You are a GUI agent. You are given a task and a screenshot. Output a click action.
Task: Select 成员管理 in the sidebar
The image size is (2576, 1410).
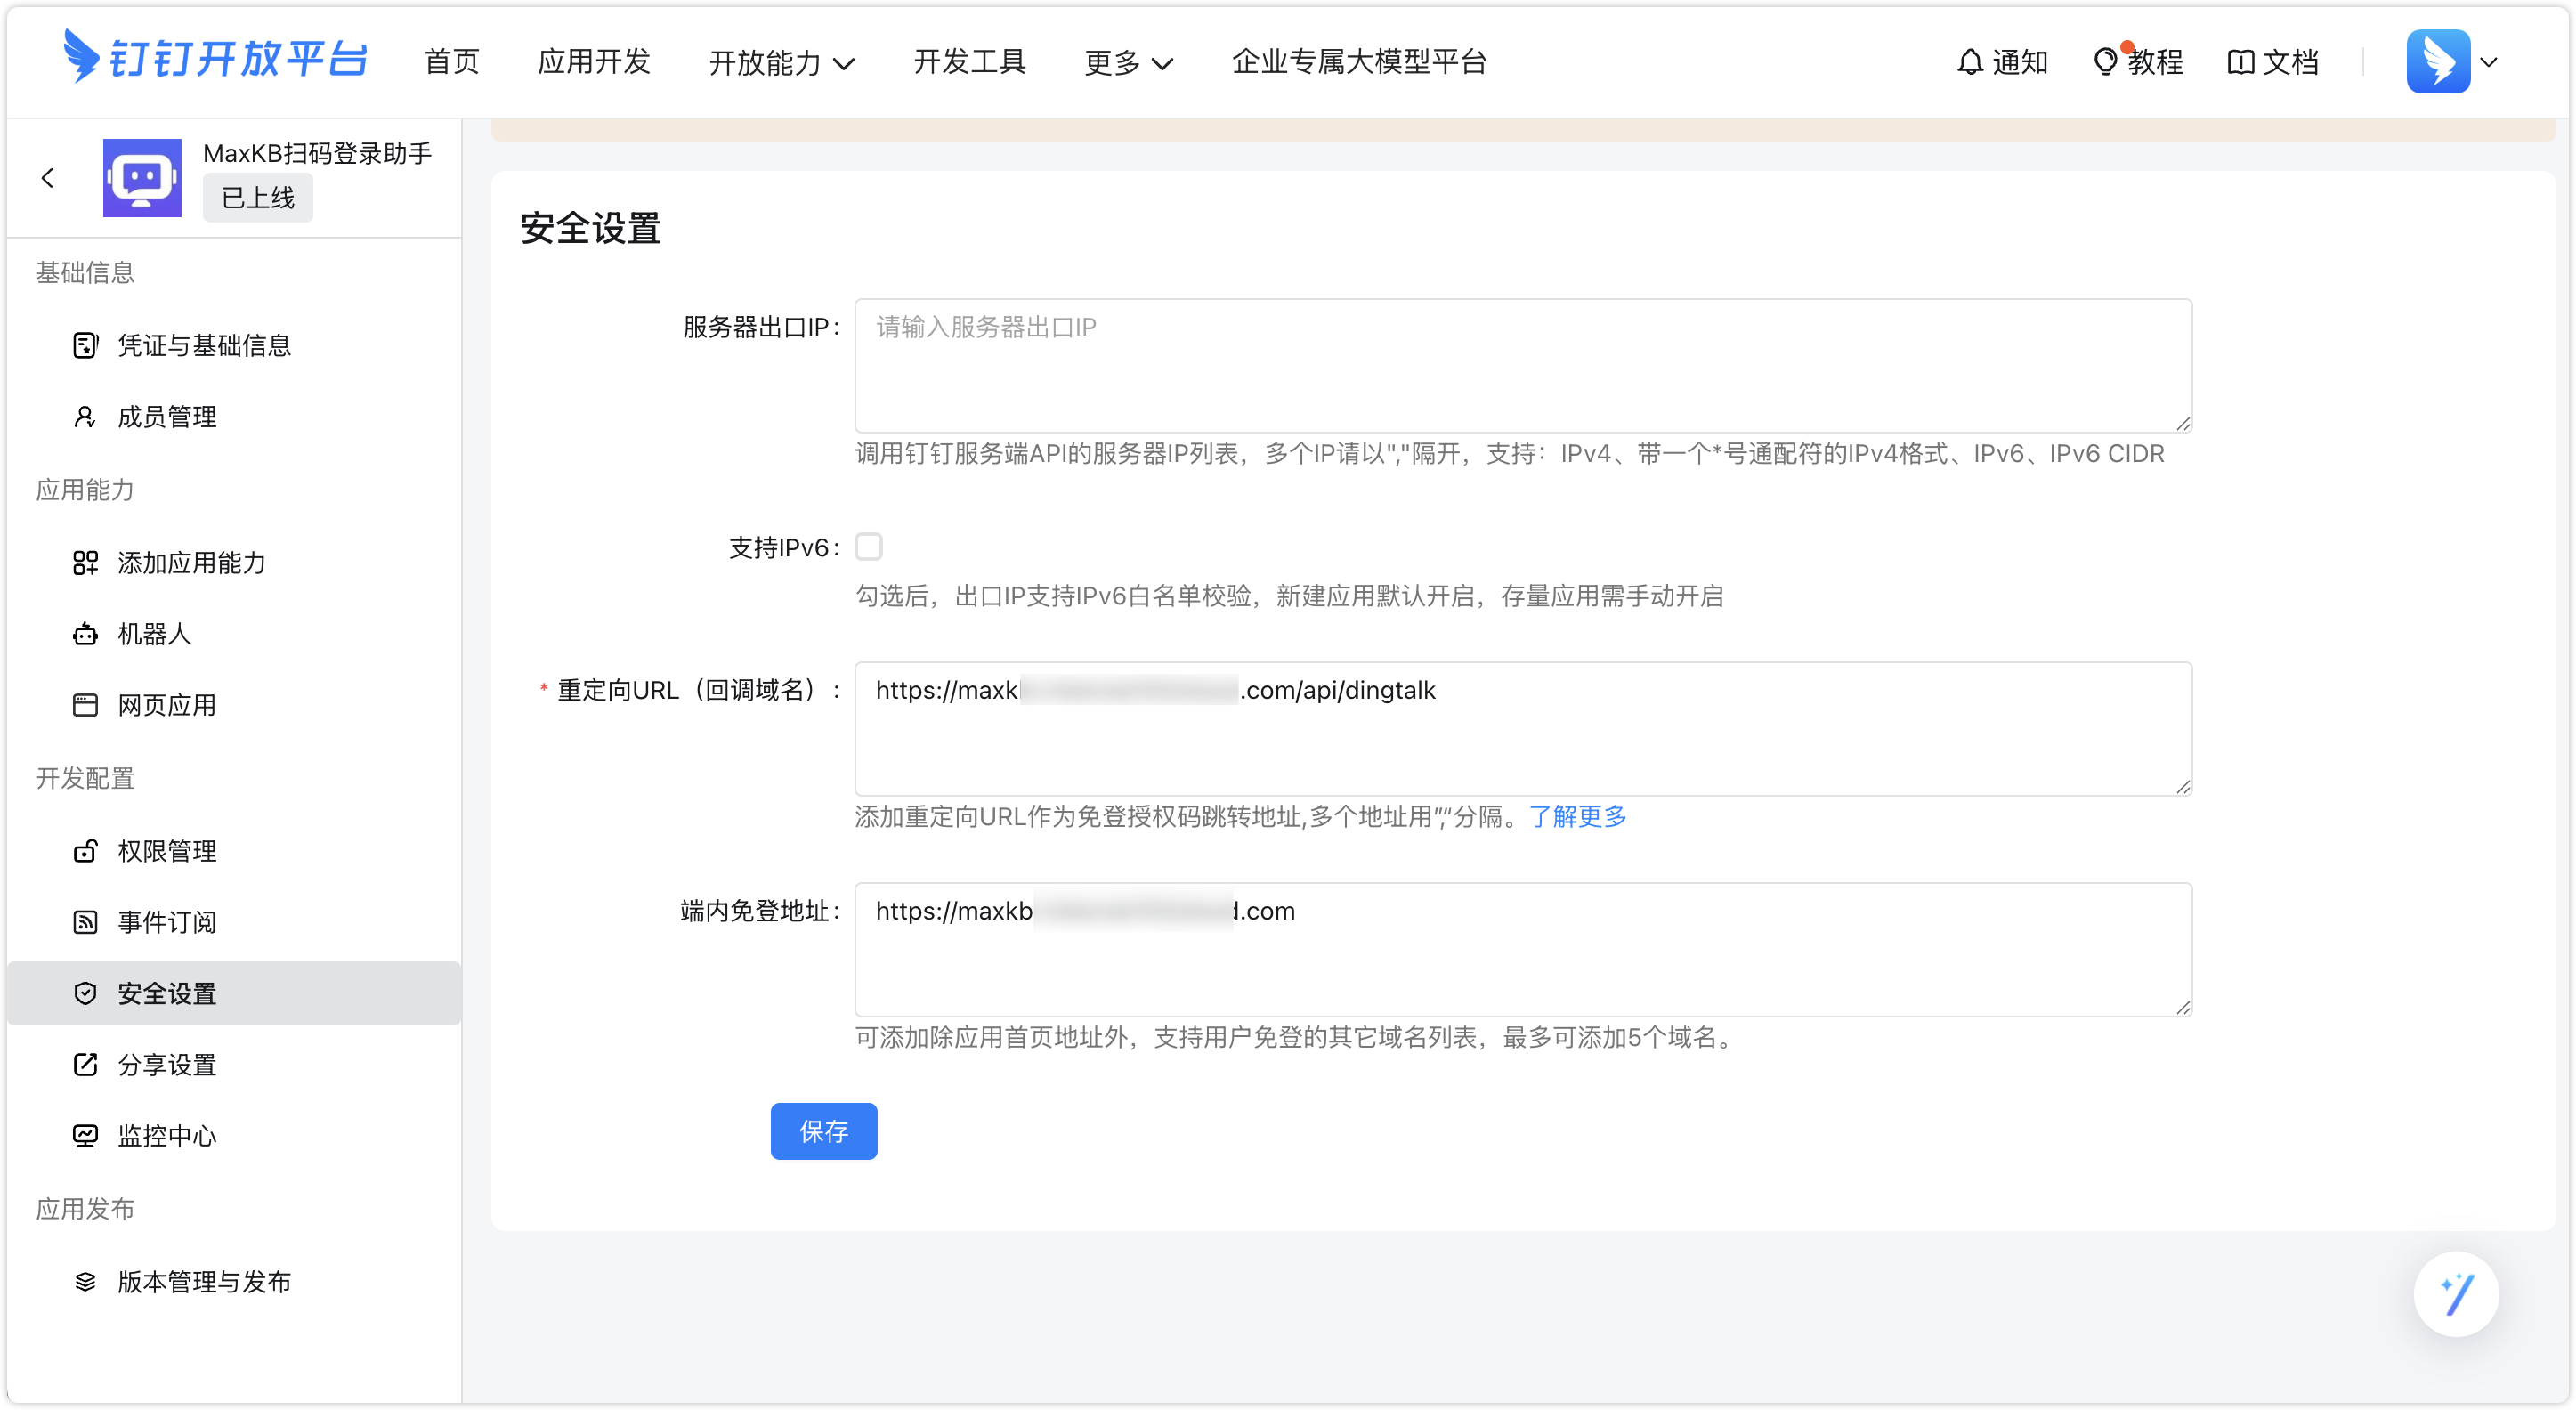click(x=165, y=417)
